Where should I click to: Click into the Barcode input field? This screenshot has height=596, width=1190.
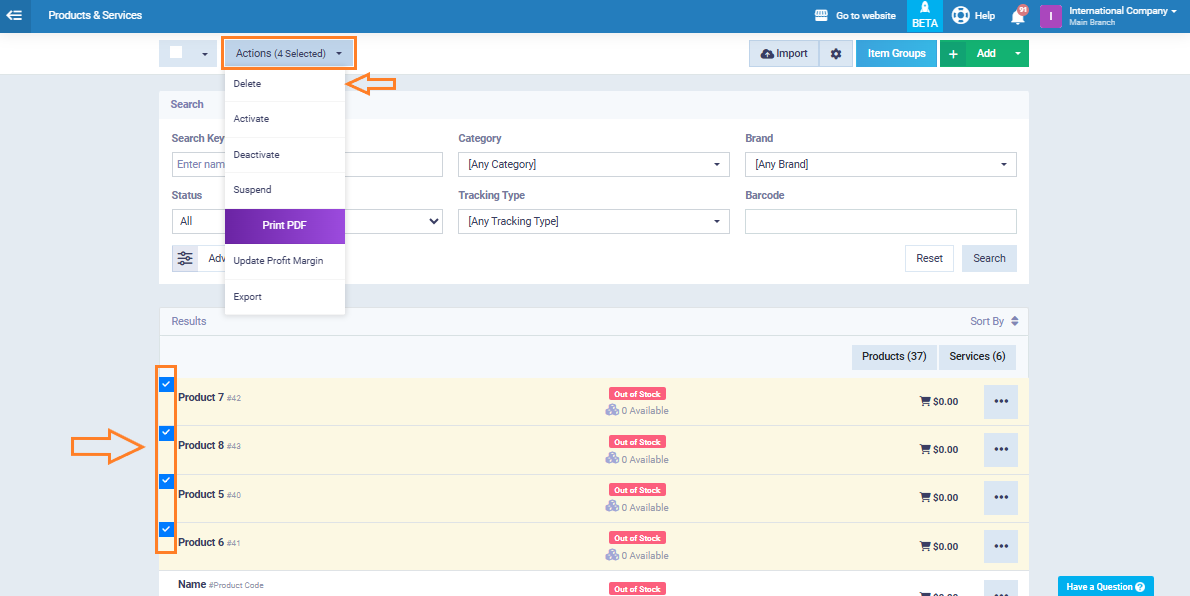click(880, 221)
